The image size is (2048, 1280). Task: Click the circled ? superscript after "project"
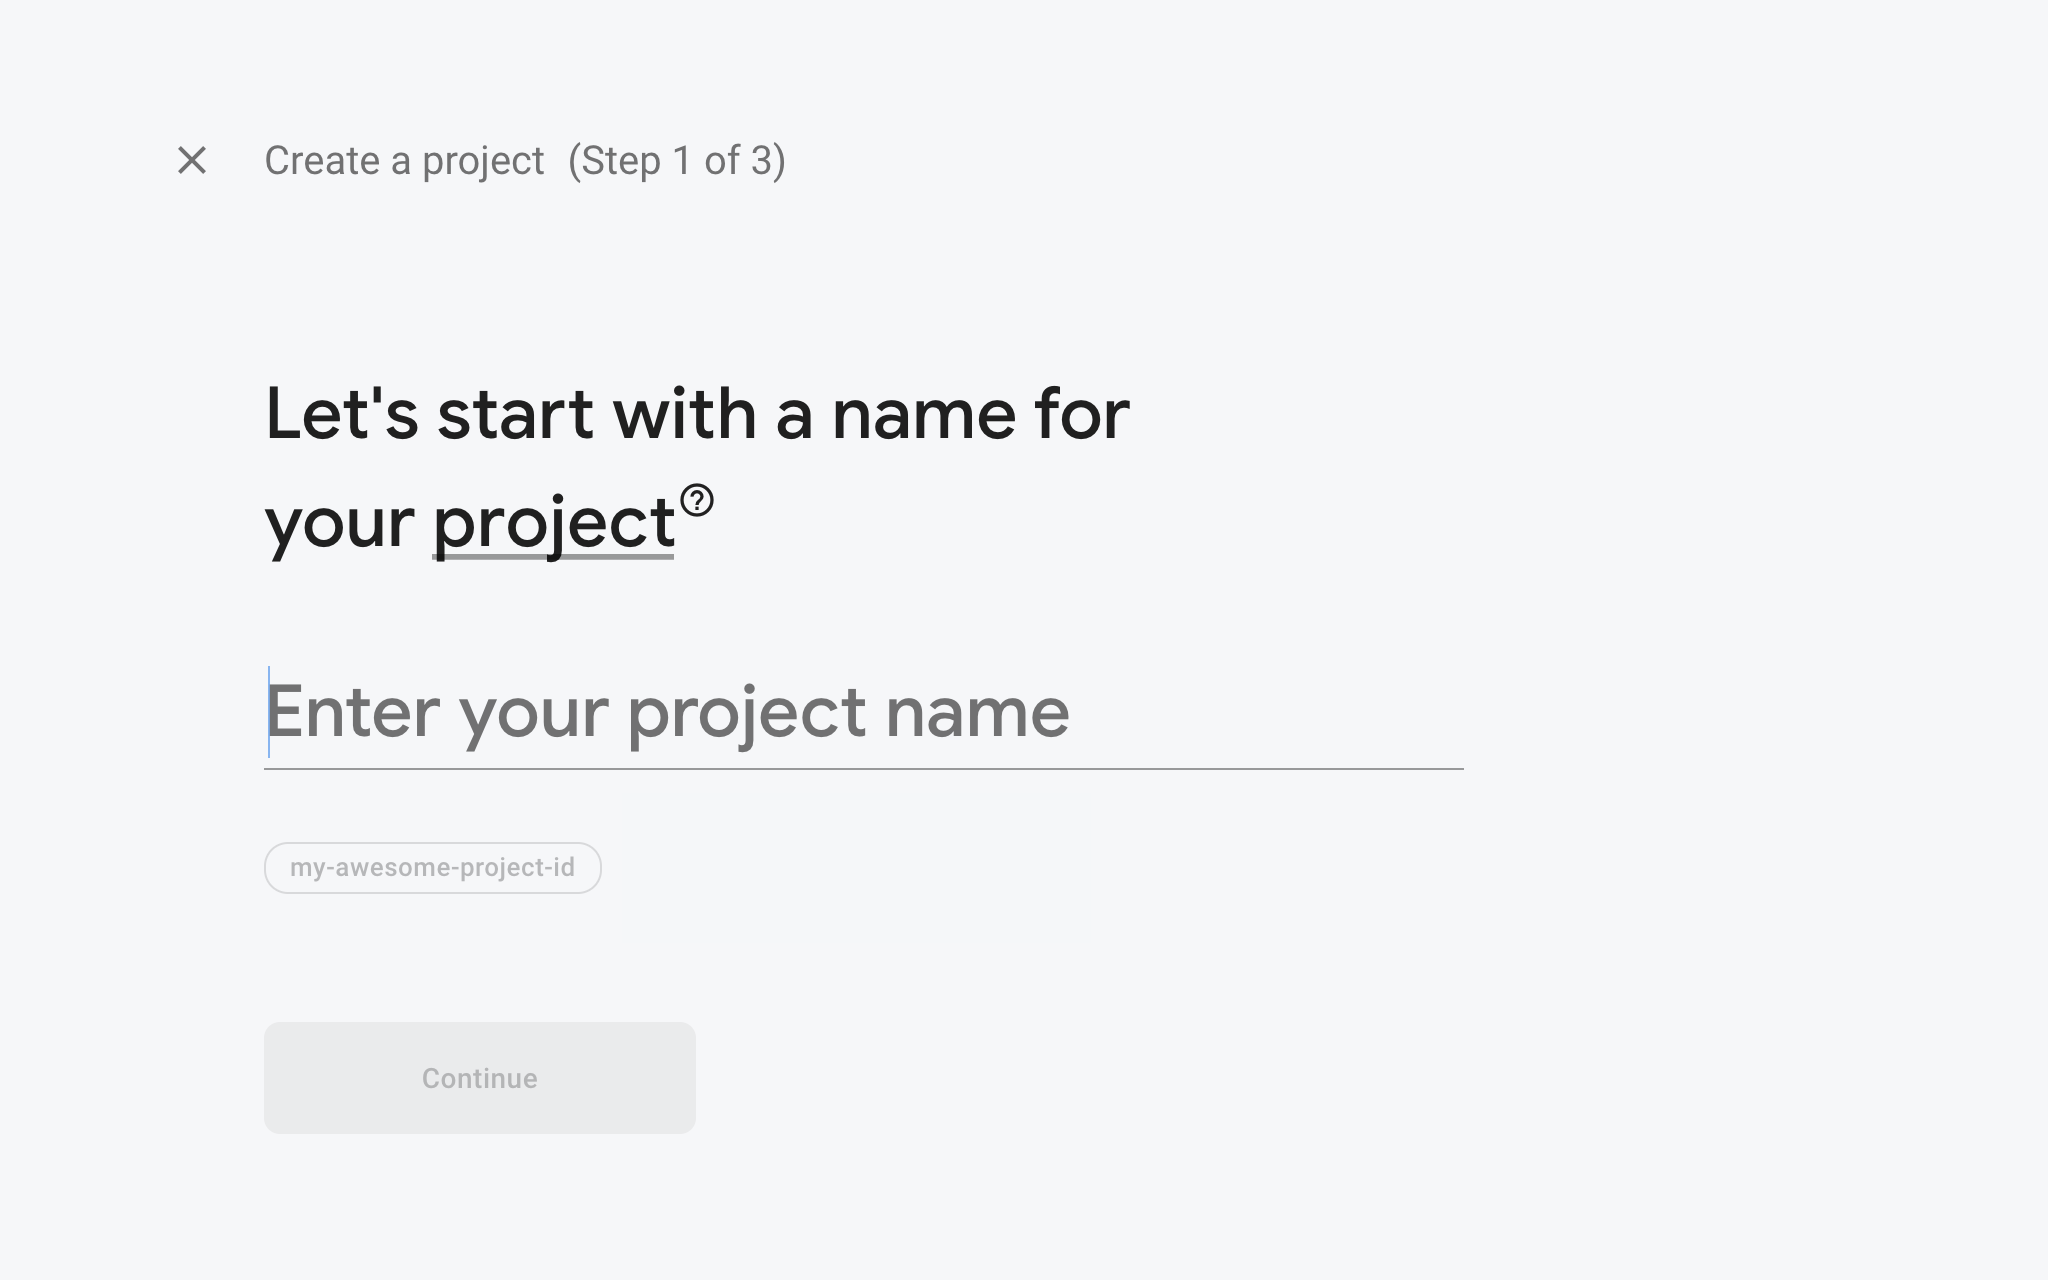click(x=697, y=500)
